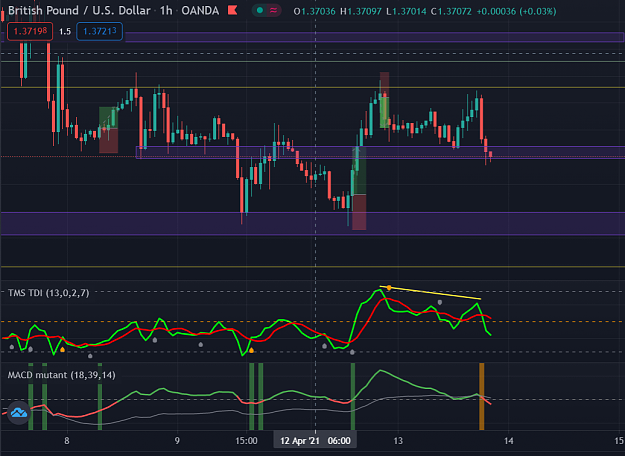Image resolution: width=625 pixels, height=456 pixels.
Task: Click date label 9 on the time axis
Action: pyautogui.click(x=177, y=441)
